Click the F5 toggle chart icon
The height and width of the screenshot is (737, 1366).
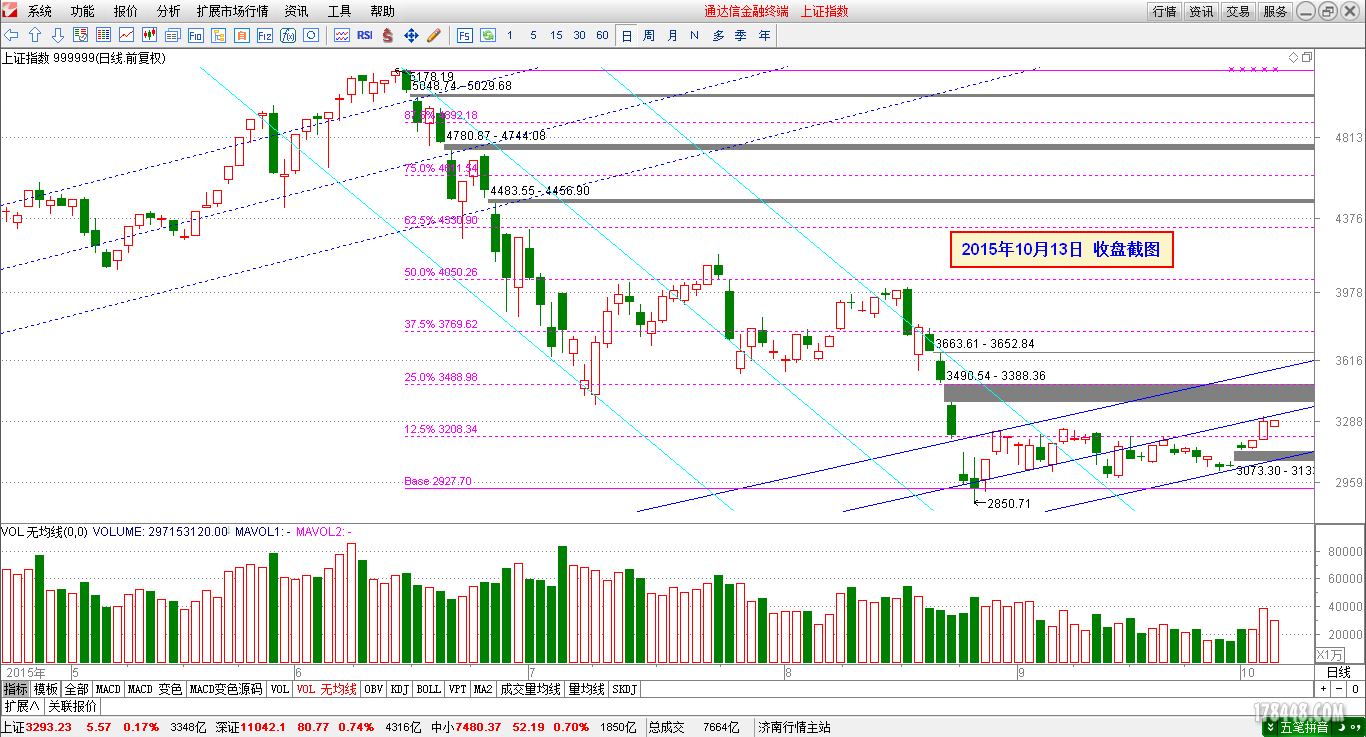point(465,35)
